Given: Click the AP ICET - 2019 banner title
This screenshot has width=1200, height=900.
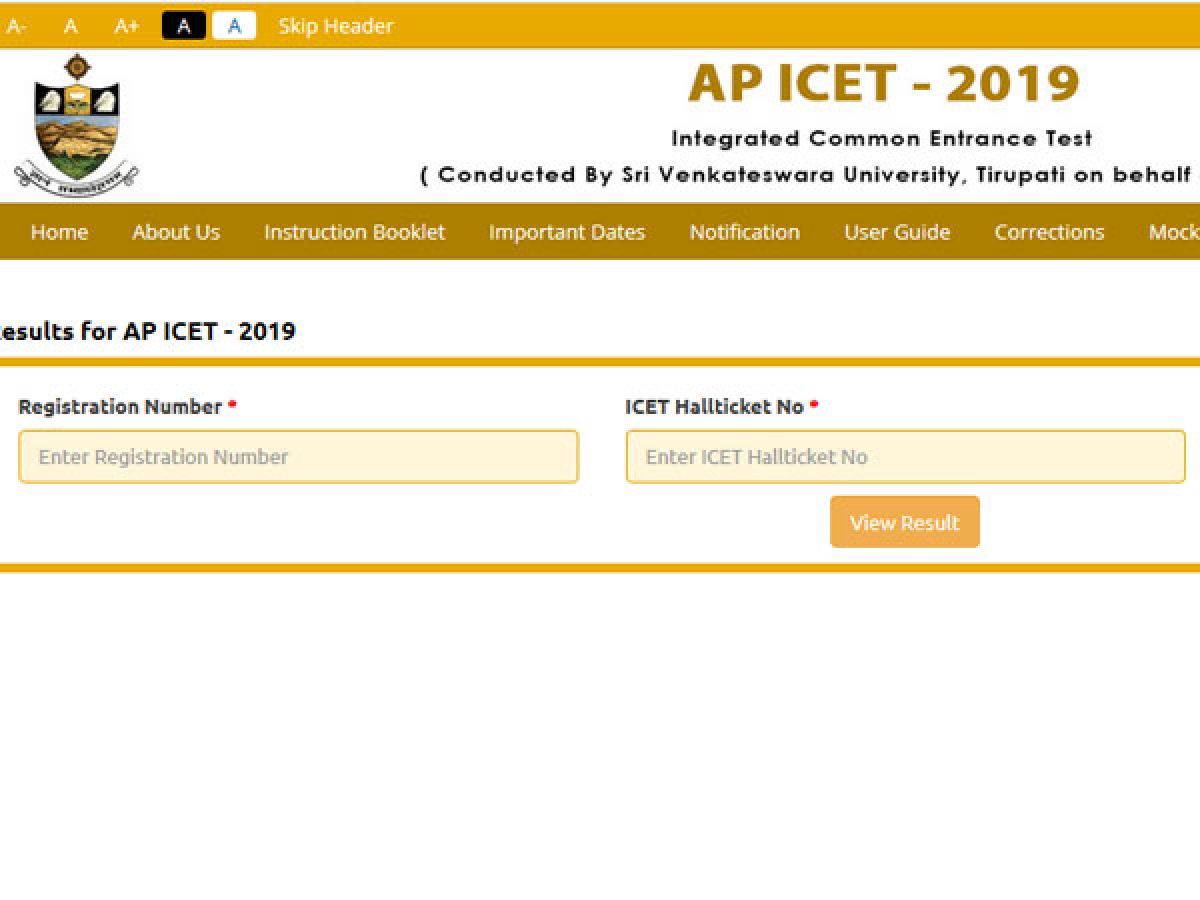Looking at the screenshot, I should tap(884, 84).
